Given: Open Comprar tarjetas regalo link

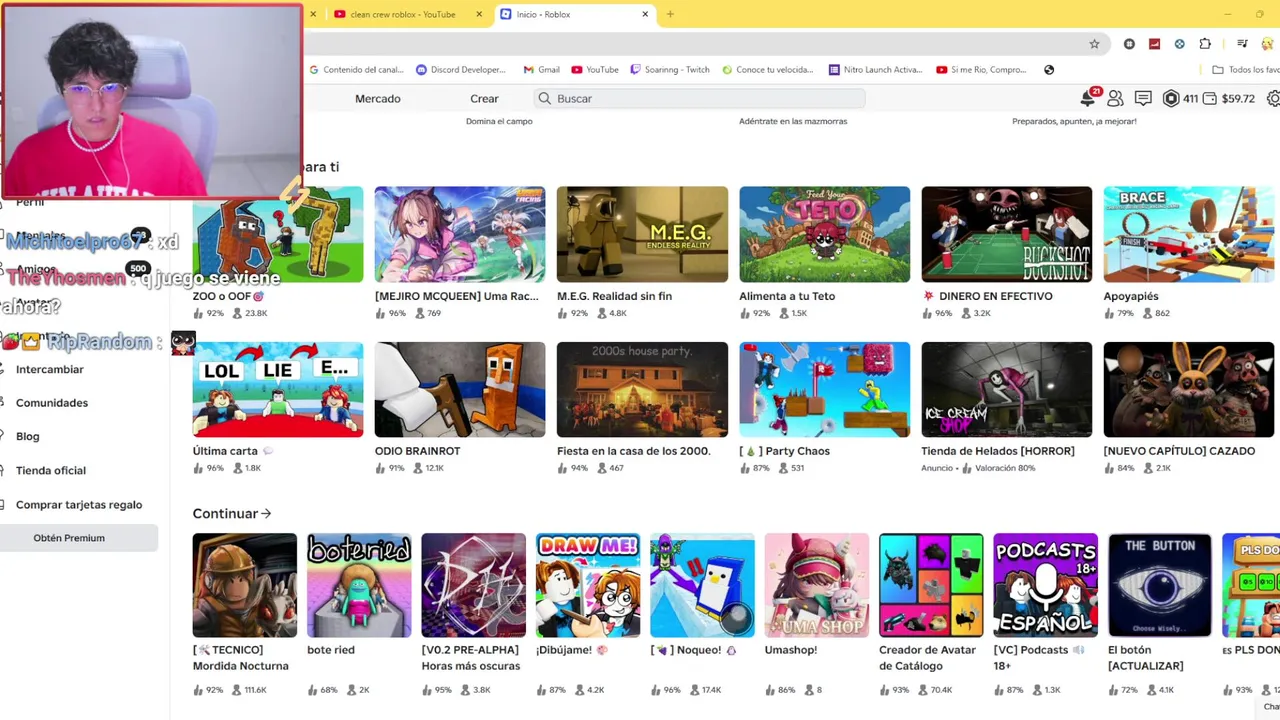Looking at the screenshot, I should coord(79,505).
